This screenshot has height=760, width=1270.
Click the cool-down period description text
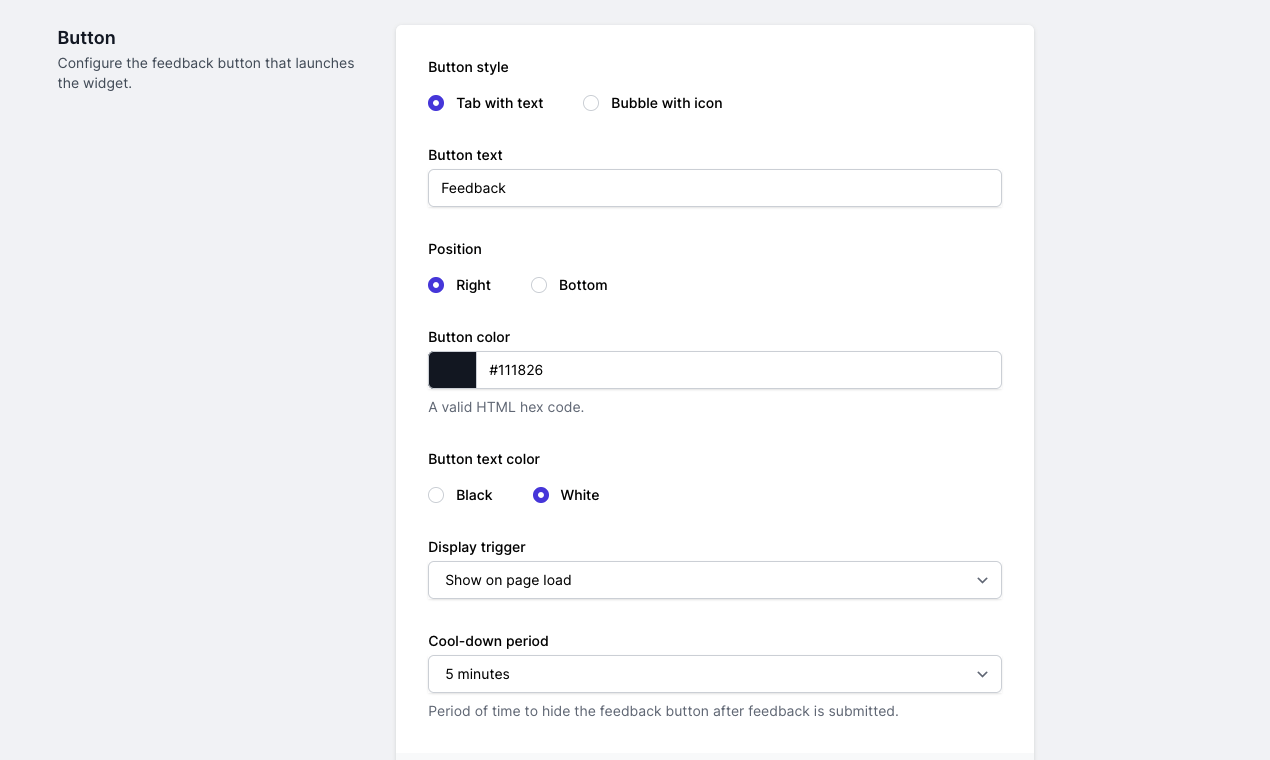(x=664, y=711)
